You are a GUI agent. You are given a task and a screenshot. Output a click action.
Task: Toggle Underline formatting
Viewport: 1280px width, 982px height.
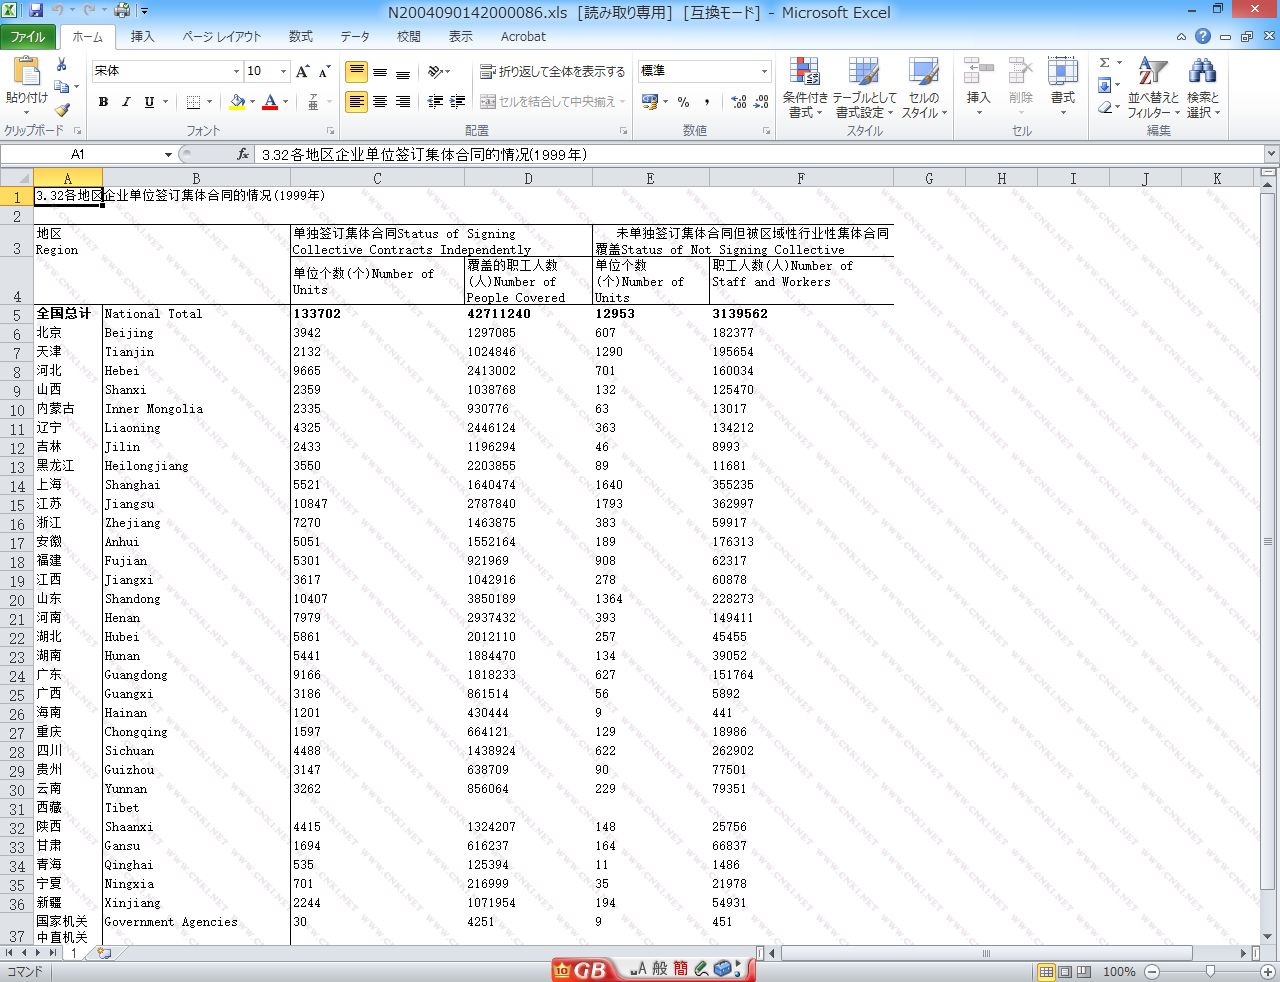click(149, 102)
